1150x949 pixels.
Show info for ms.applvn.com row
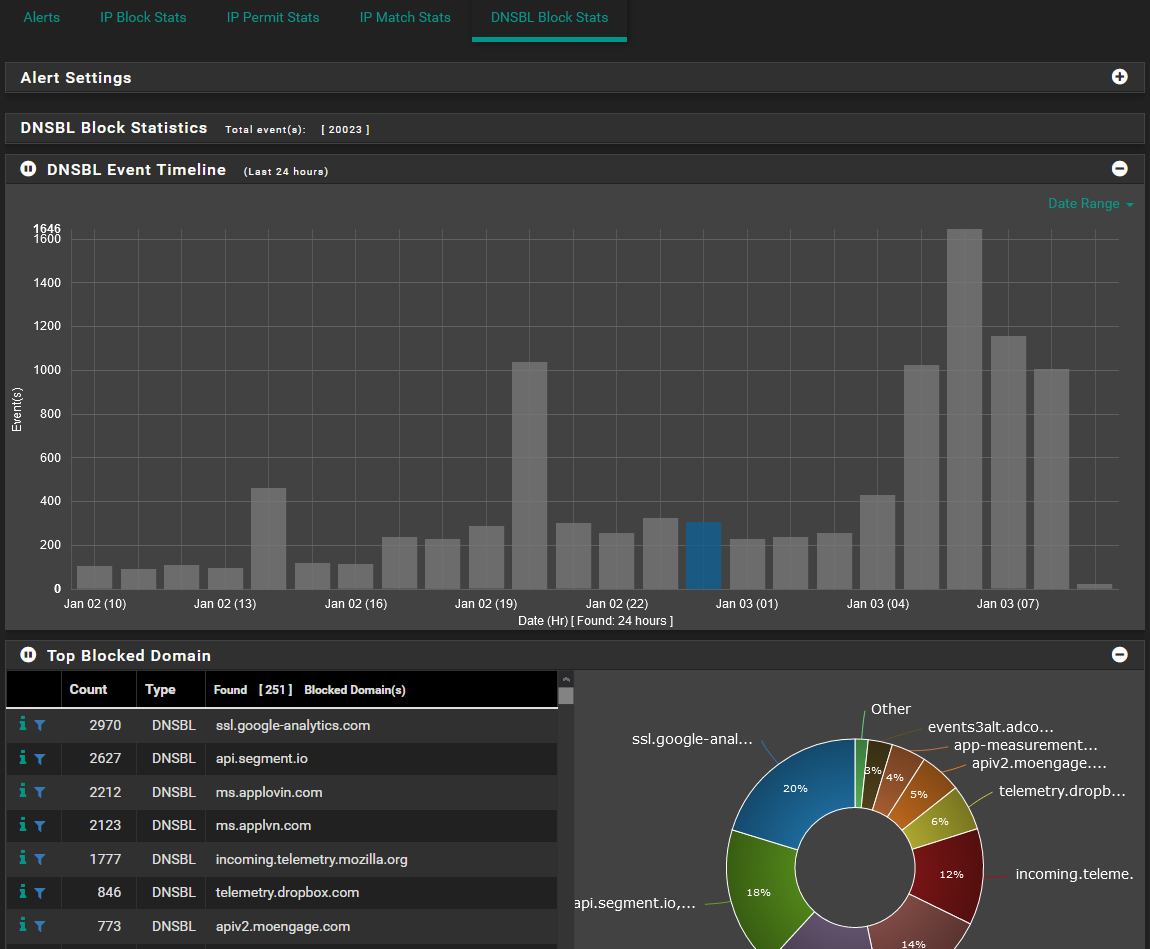click(x=23, y=824)
